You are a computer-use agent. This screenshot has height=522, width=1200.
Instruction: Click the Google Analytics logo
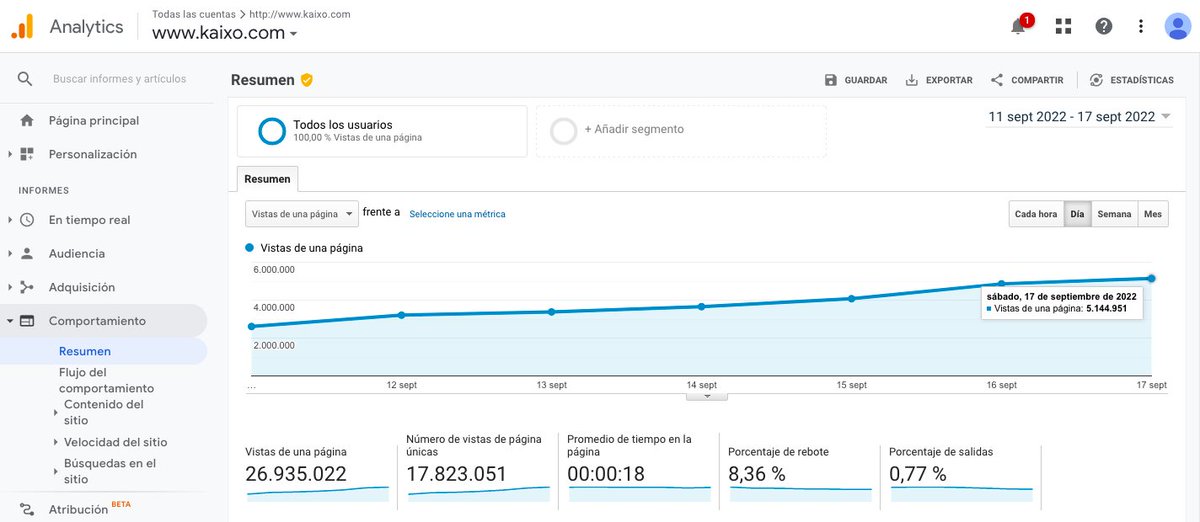(22, 26)
